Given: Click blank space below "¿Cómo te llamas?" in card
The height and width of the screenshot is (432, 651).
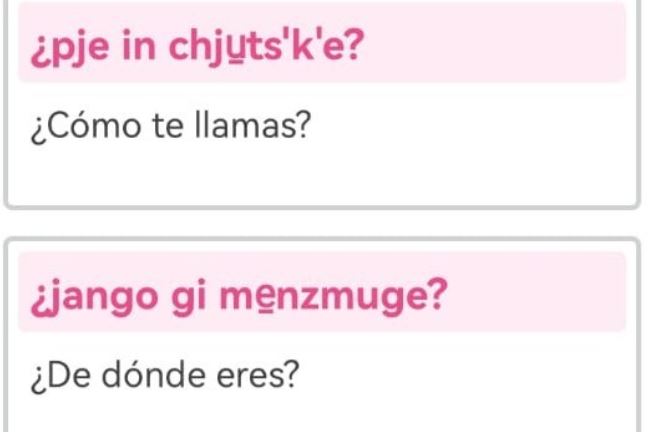Looking at the screenshot, I should tap(322, 174).
